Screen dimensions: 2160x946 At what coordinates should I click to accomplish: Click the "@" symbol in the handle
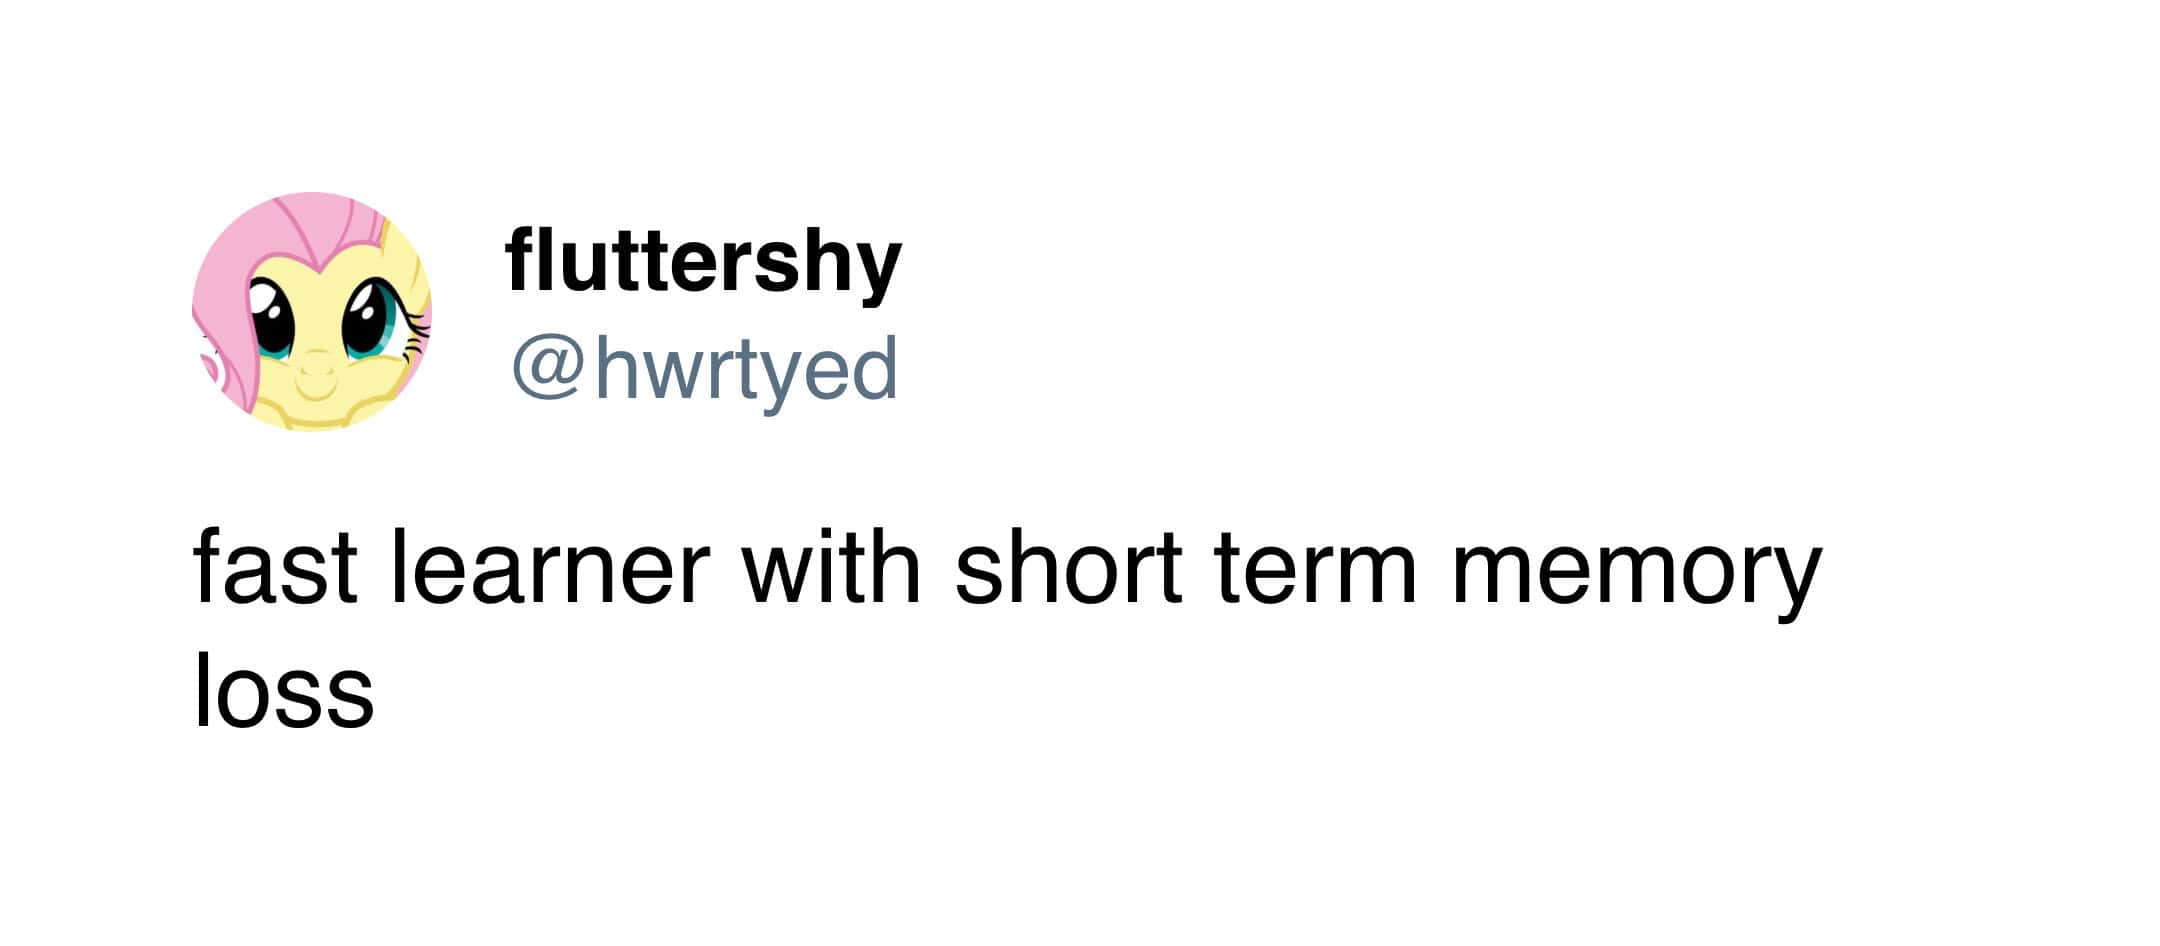548,368
